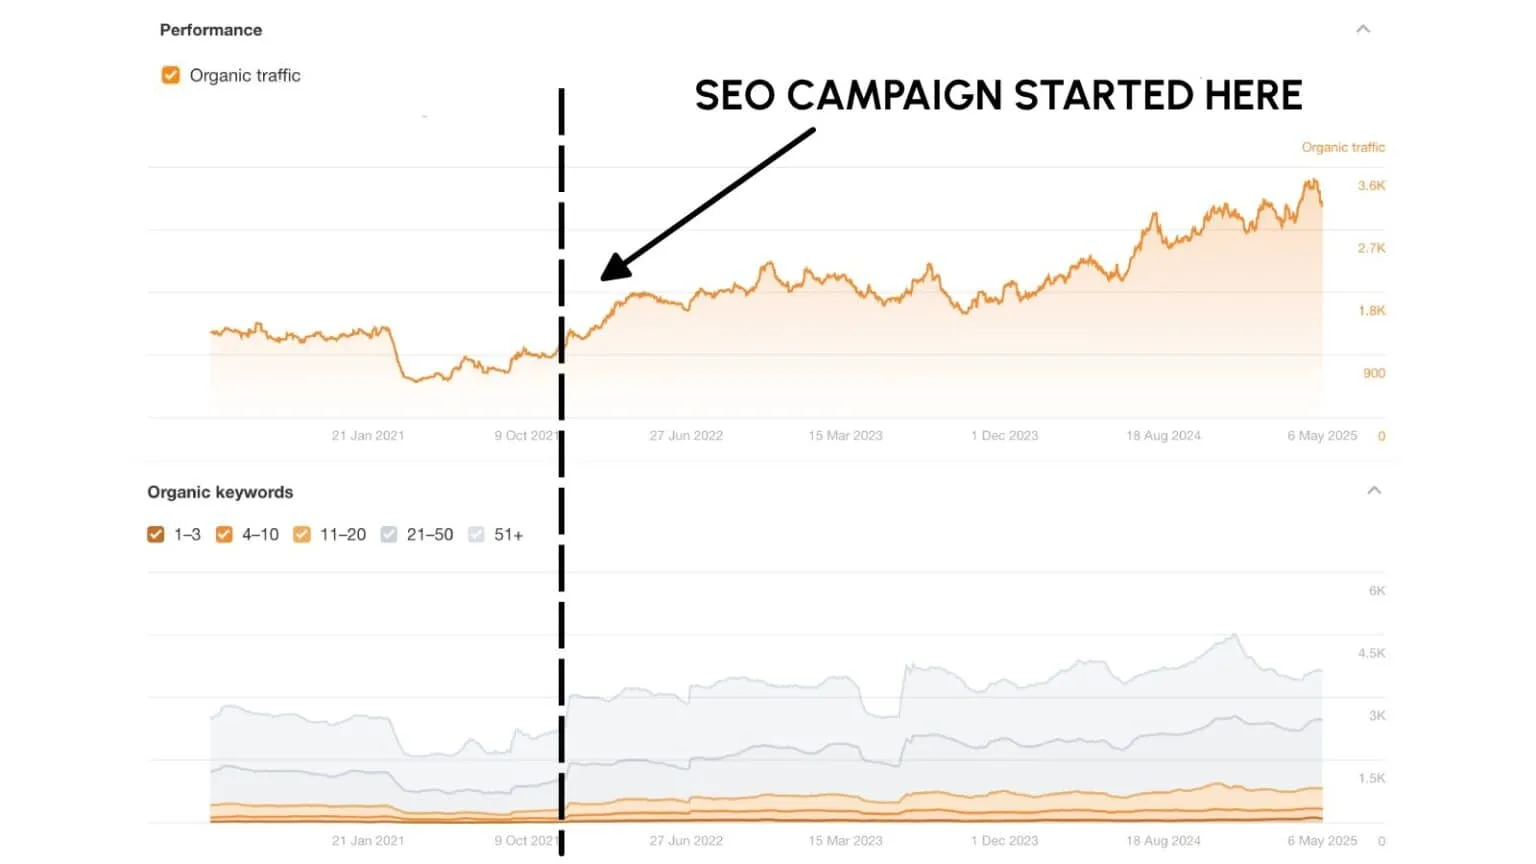The width and height of the screenshot is (1536, 864).
Task: Select the Performance section title
Action: click(210, 29)
